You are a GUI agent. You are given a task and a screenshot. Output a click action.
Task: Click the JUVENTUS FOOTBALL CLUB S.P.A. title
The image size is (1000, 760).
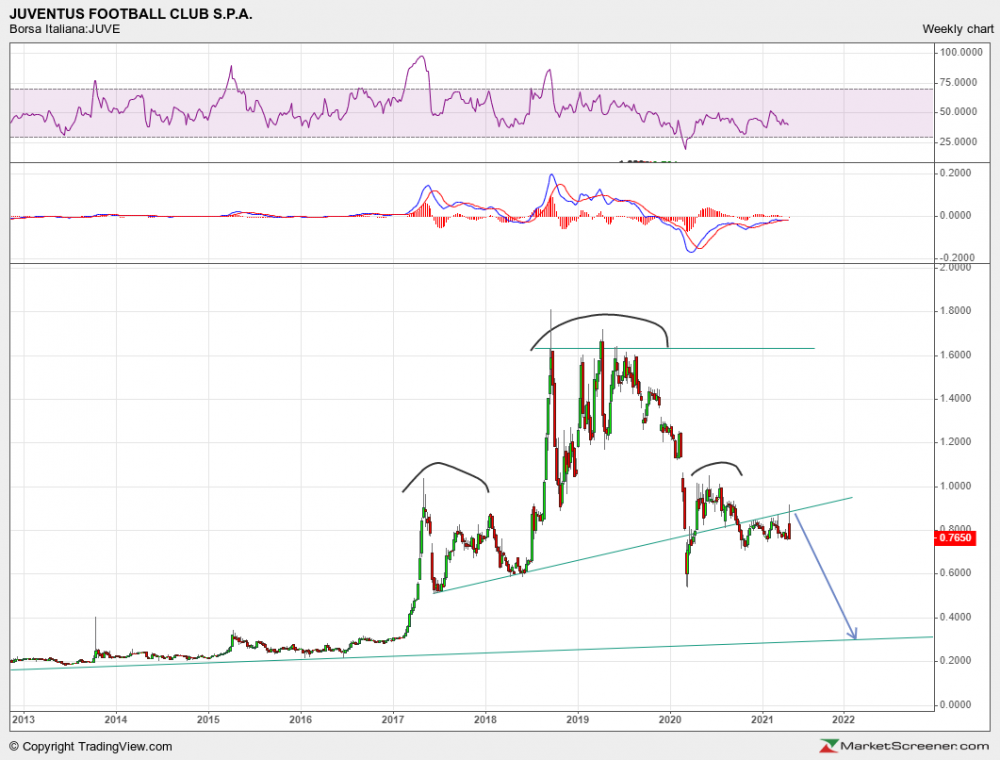[x=131, y=14]
